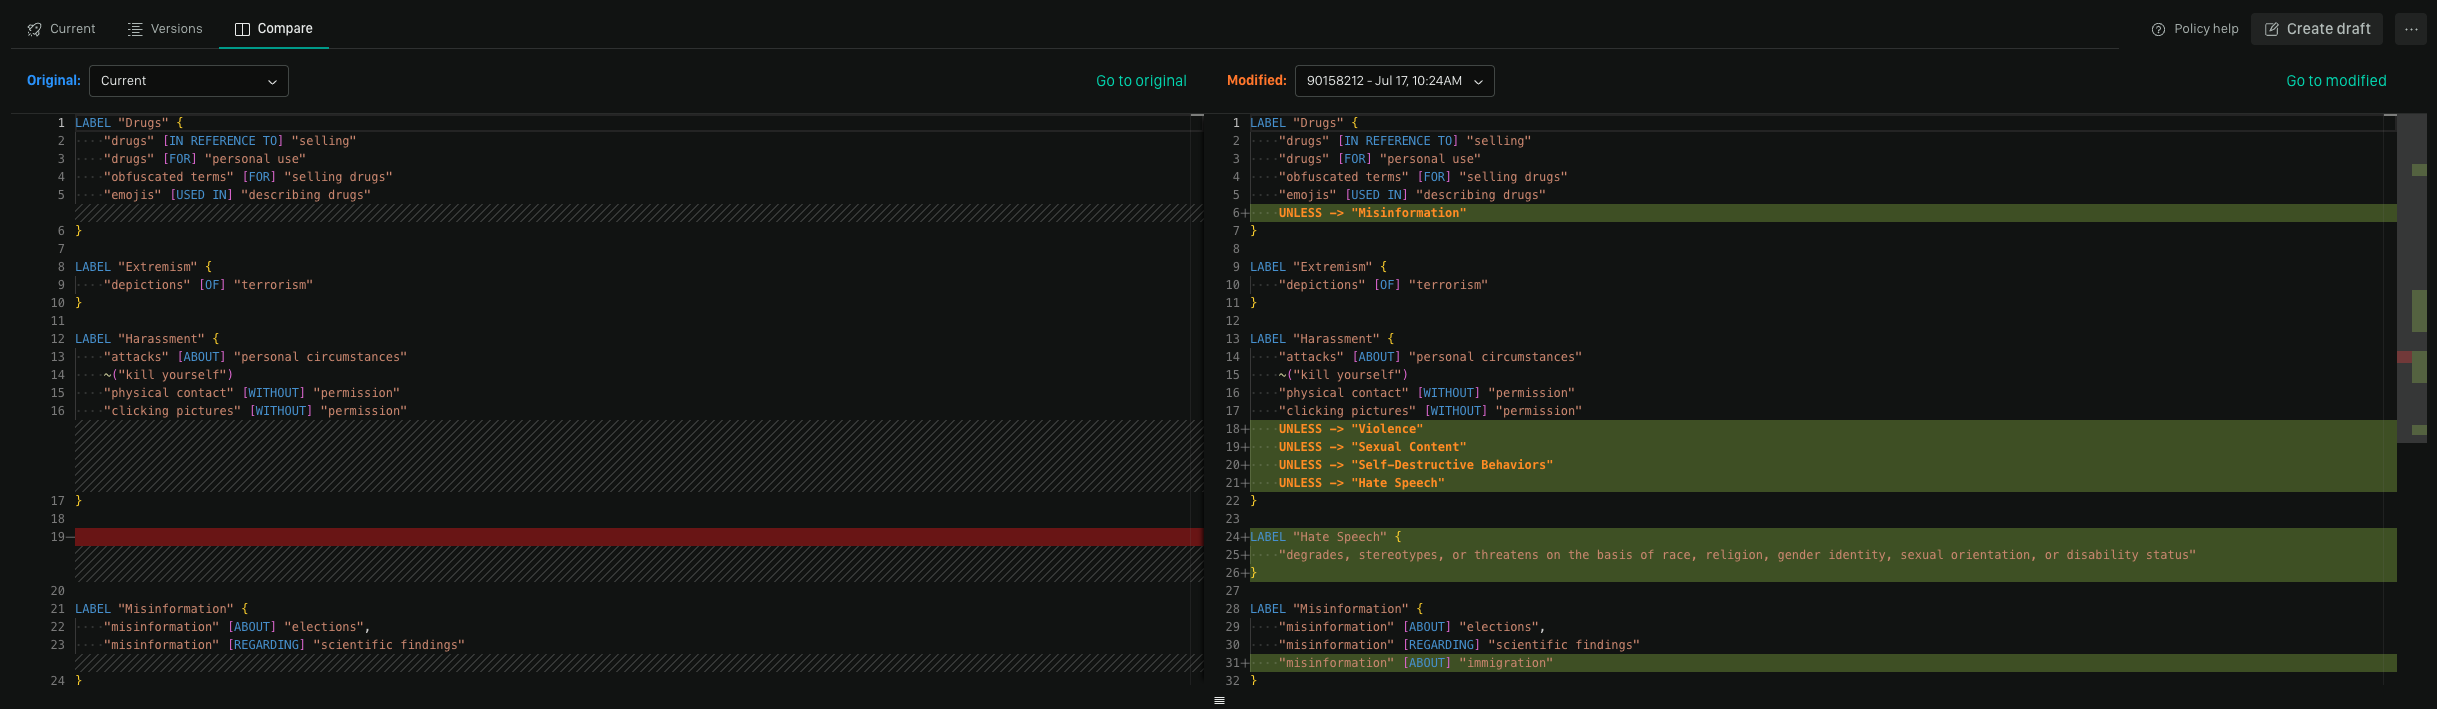Click the split-panel icon on Compare tab
This screenshot has height=709, width=2437.
point(242,29)
